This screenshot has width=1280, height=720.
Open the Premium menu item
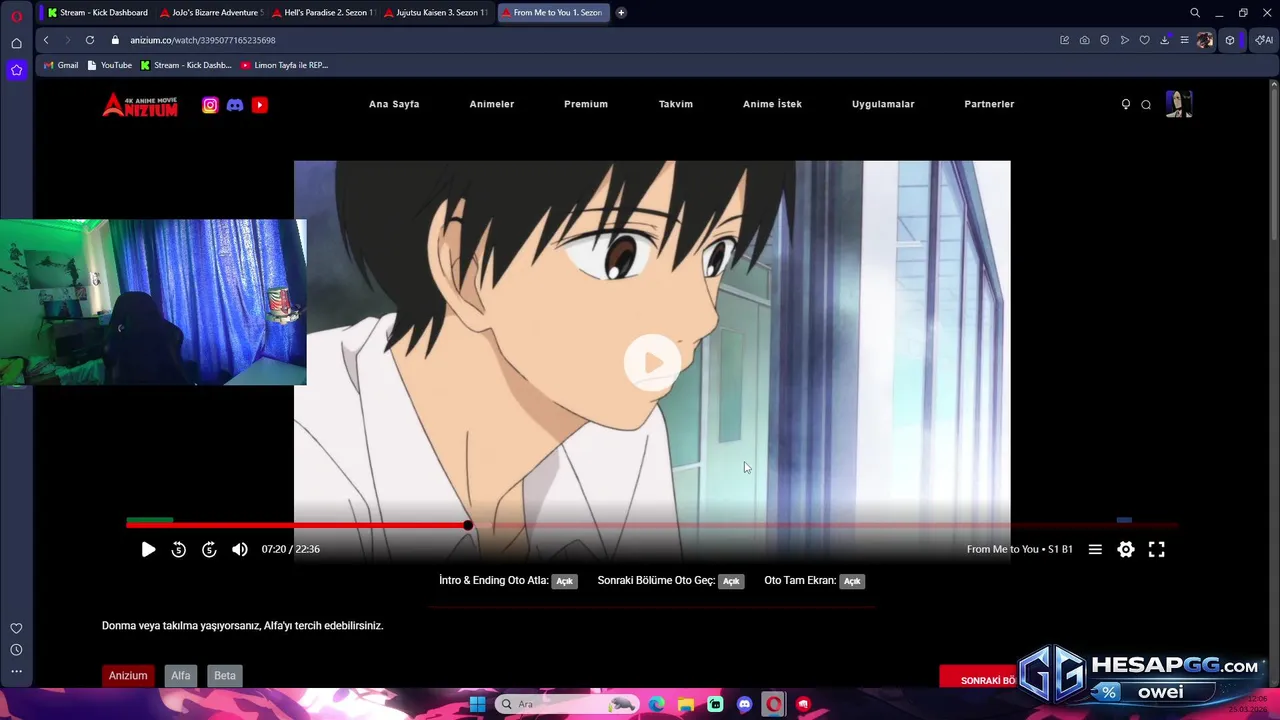586,104
